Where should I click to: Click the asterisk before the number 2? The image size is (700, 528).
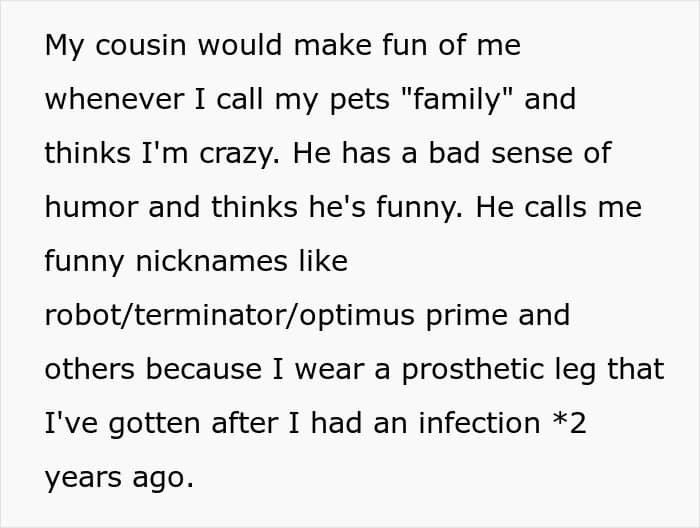tap(559, 422)
